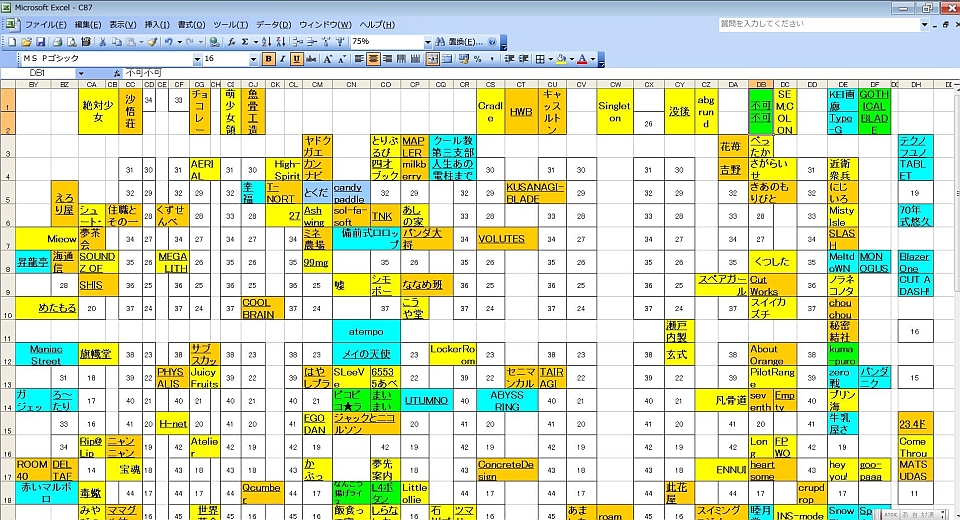960x520 pixels.
Task: Select the atempo cell
Action: tap(366, 331)
